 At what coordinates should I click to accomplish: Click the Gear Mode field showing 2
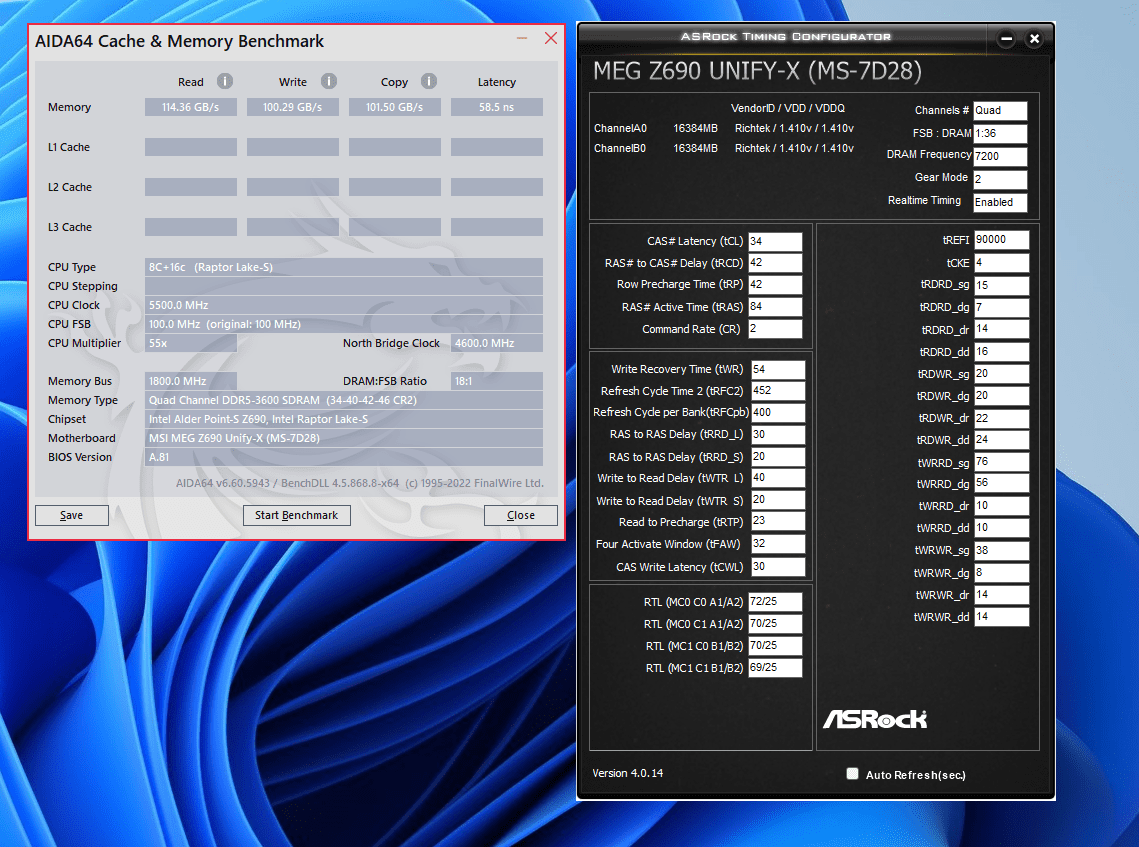click(x=1000, y=179)
